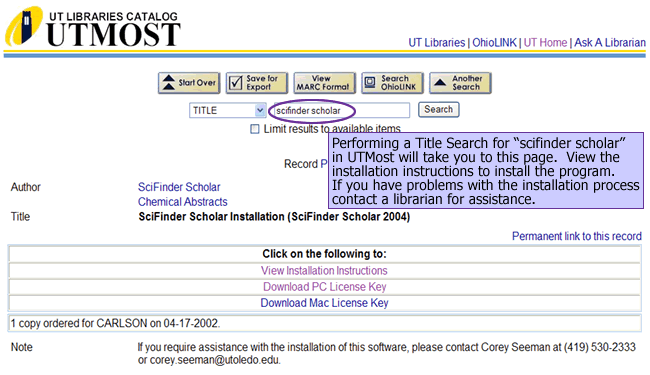Click Another Search button
650x375 pixels.
pos(460,83)
